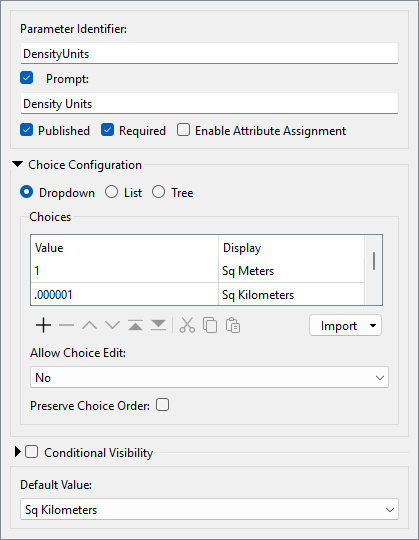Click the Choices table scrollbar

[x=374, y=261]
